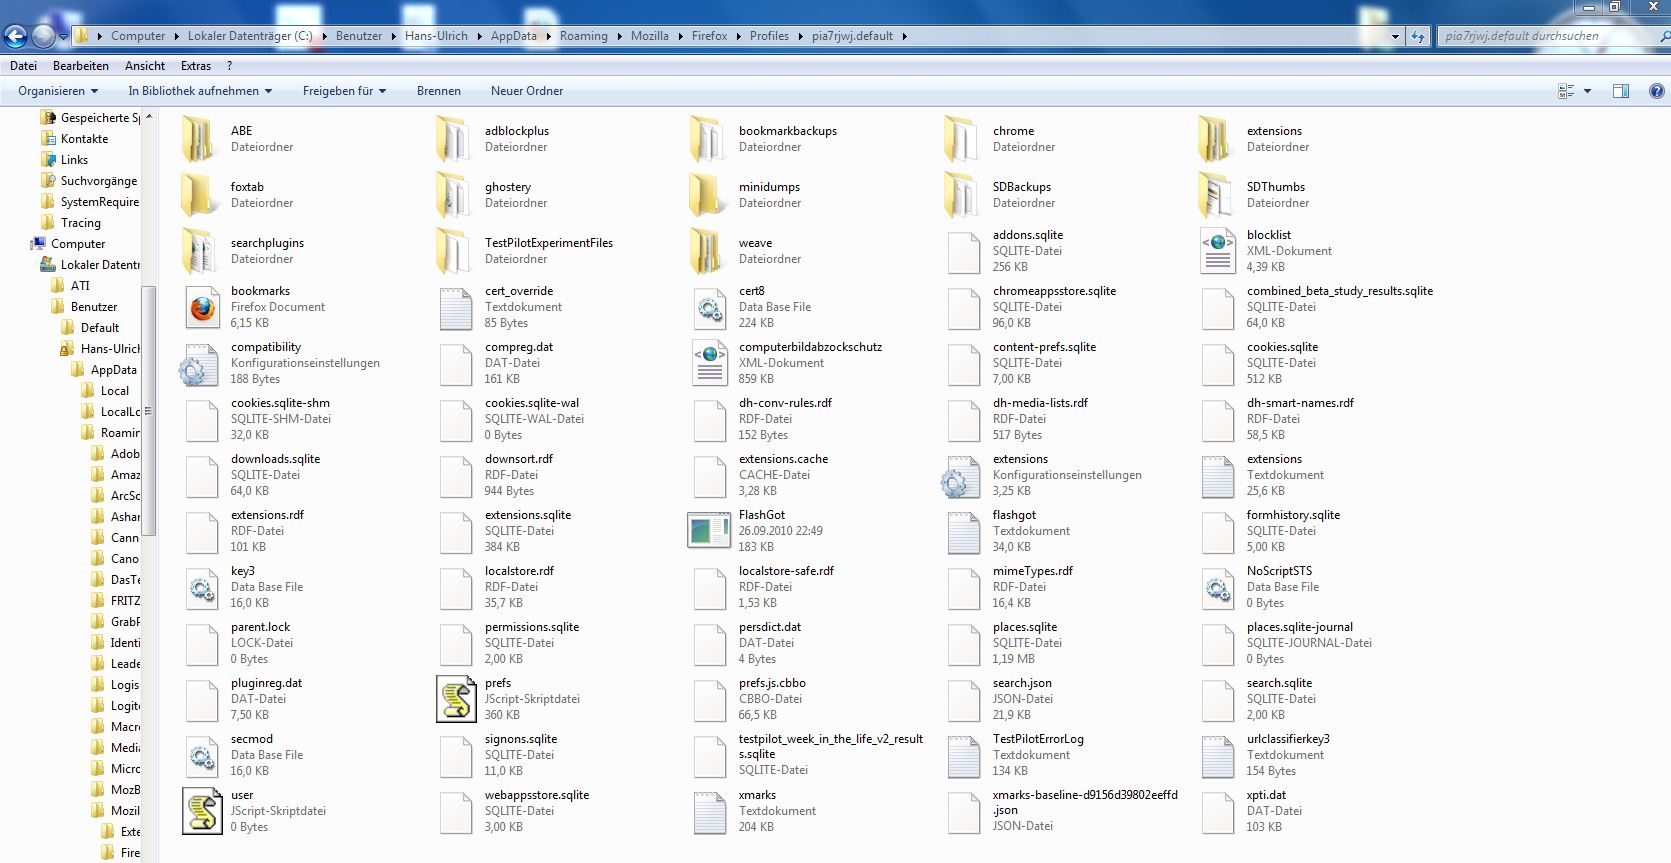The width and height of the screenshot is (1671, 863).
Task: Select AppData in the navigation tree
Action: pos(113,370)
